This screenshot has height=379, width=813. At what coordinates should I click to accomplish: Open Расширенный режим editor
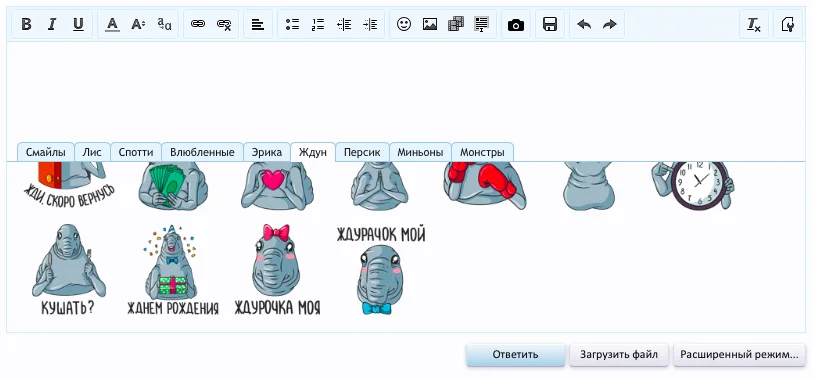pos(739,355)
